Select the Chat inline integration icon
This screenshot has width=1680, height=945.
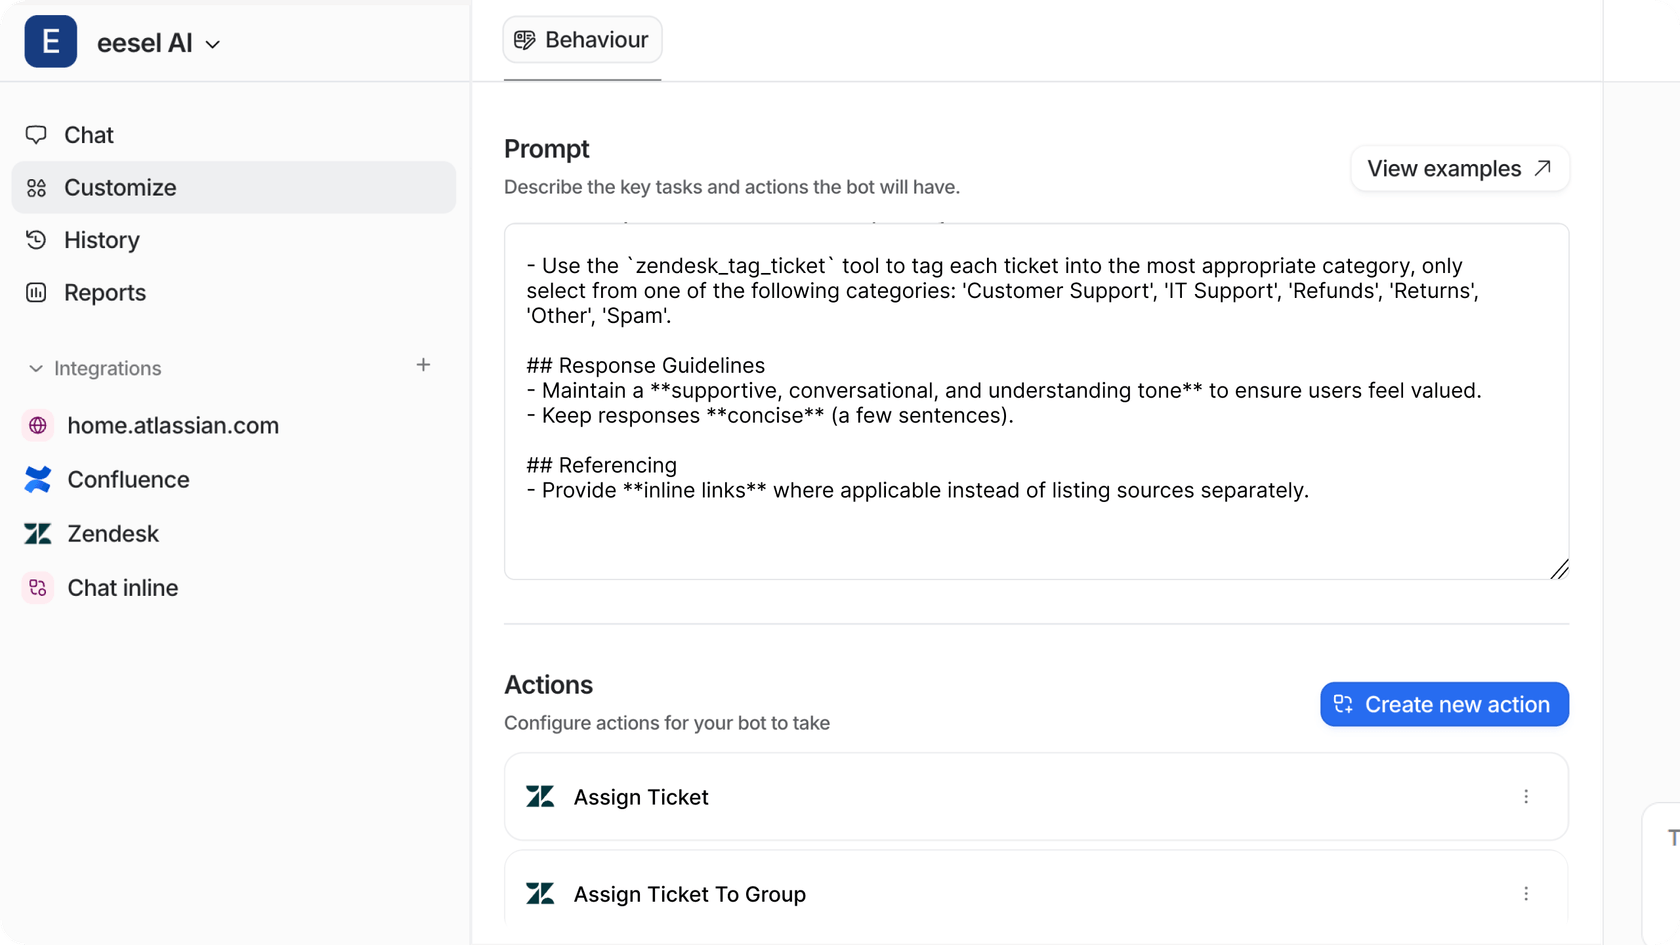click(x=37, y=587)
